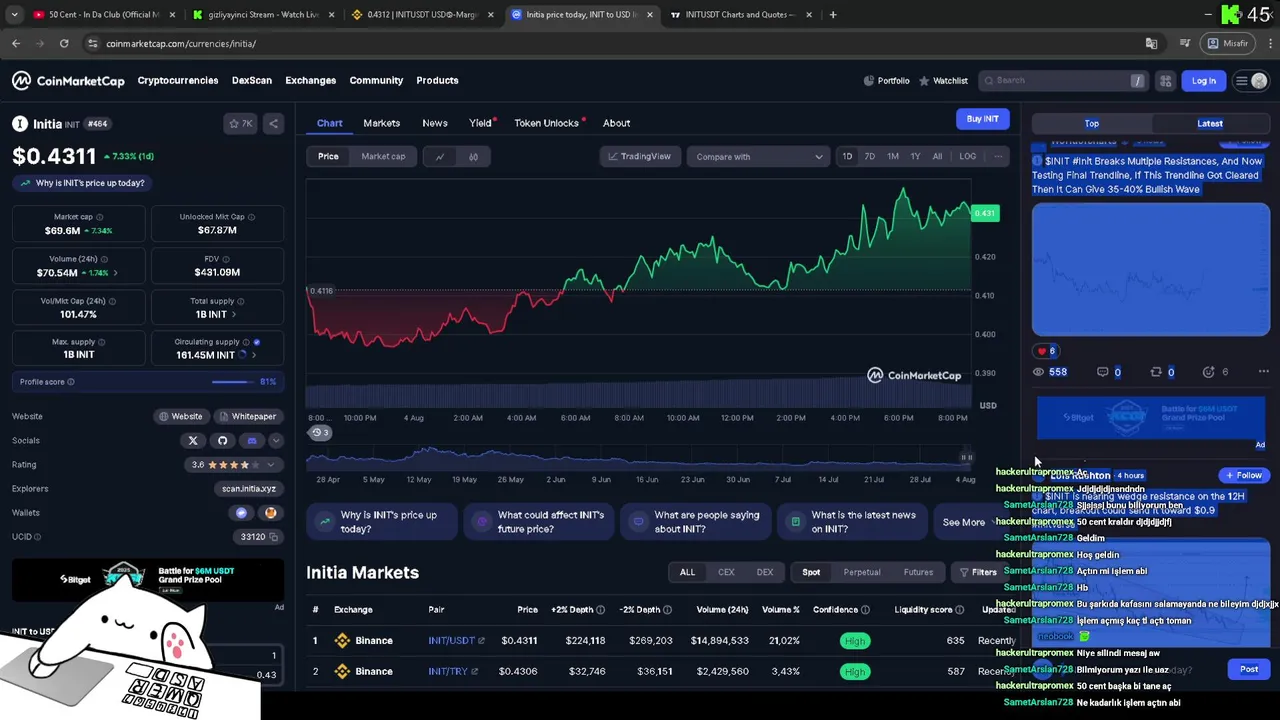The image size is (1280, 720).
Task: Open the first wallet icon in Wallets row
Action: (241, 513)
